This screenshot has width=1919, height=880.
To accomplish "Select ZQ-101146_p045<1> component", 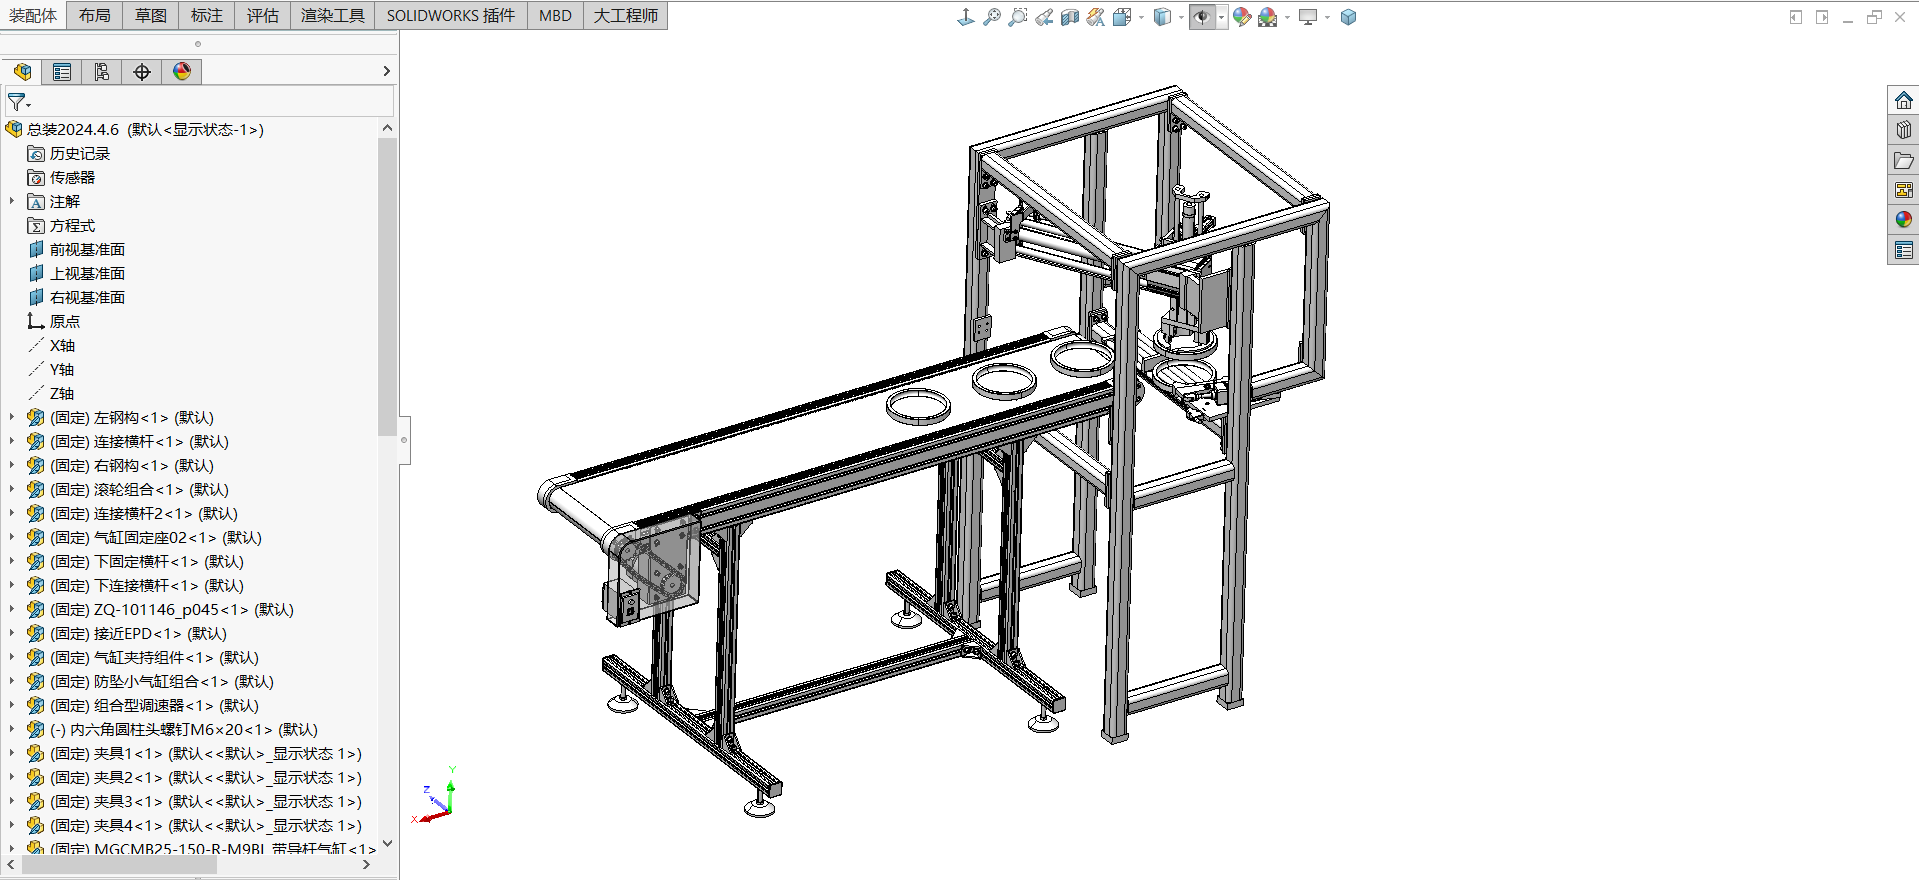I will pos(171,609).
